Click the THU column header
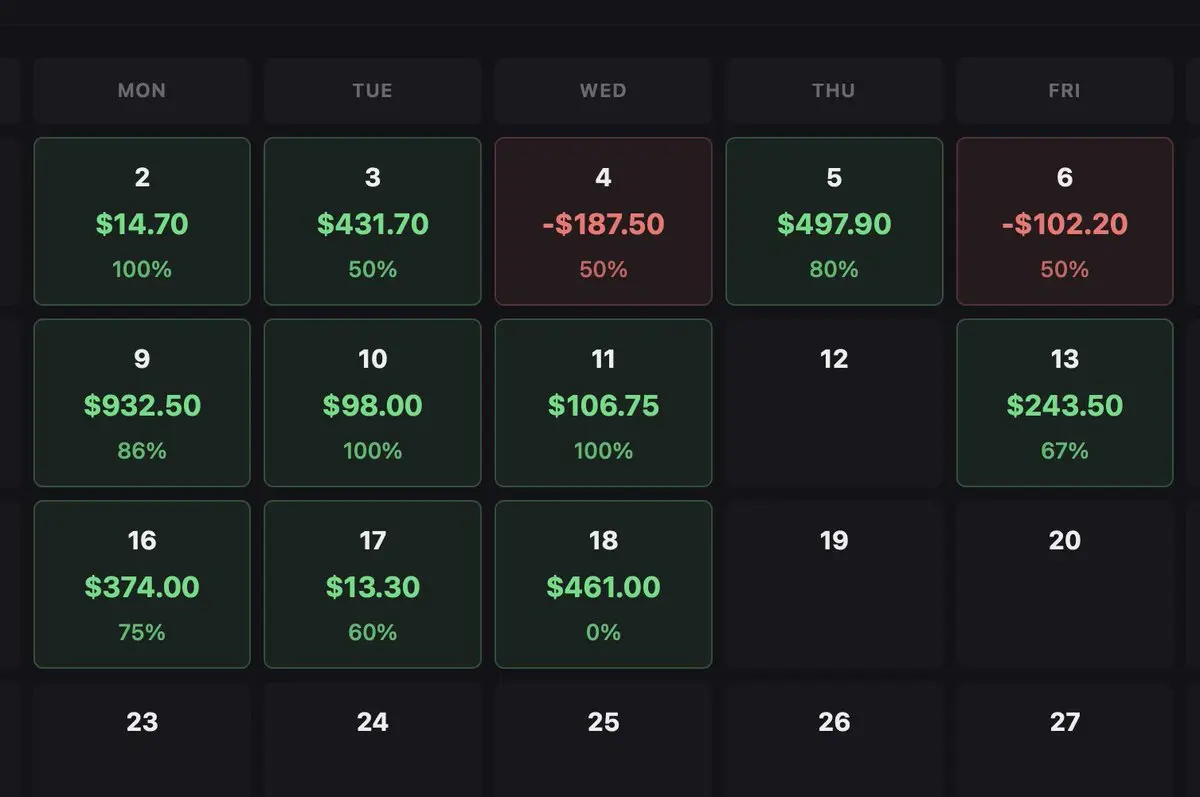The image size is (1200, 797). point(834,90)
